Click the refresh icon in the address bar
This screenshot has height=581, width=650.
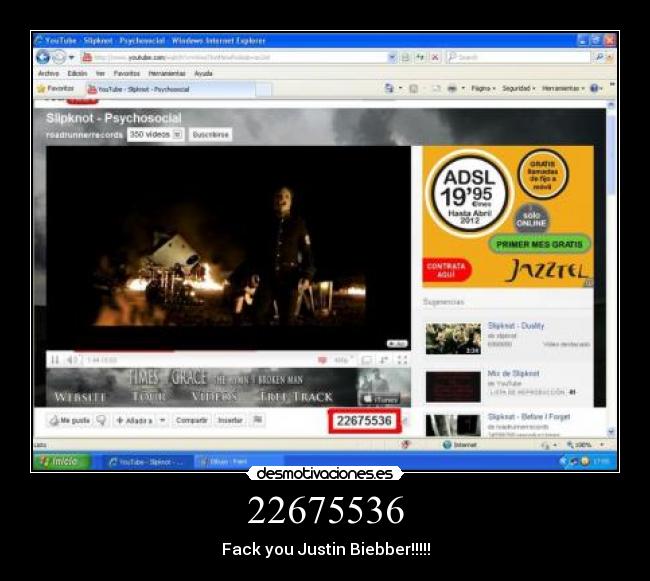click(419, 57)
